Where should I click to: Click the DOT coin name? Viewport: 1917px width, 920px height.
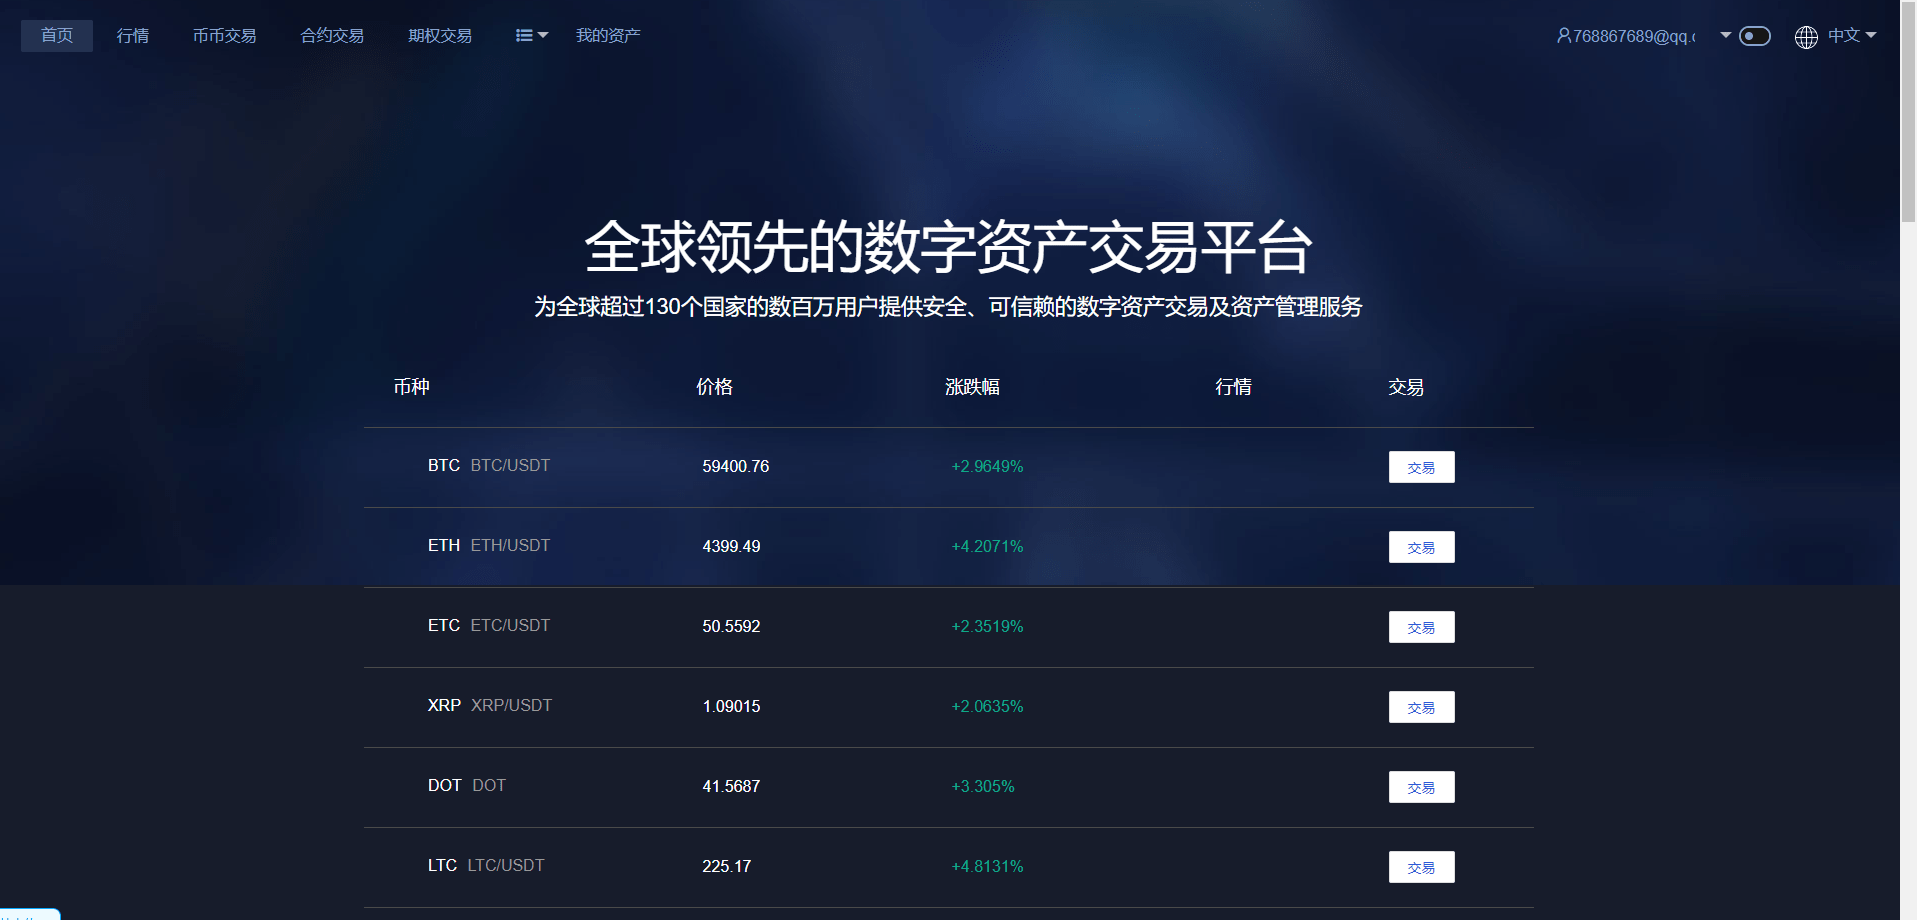444,786
